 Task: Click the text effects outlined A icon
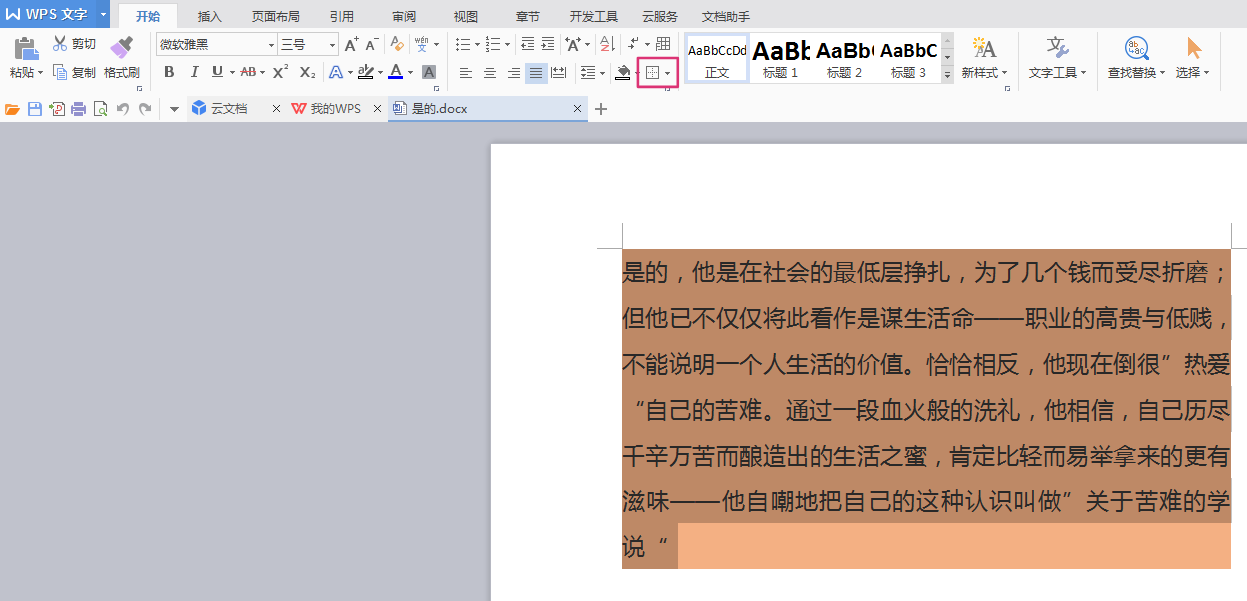[x=336, y=72]
